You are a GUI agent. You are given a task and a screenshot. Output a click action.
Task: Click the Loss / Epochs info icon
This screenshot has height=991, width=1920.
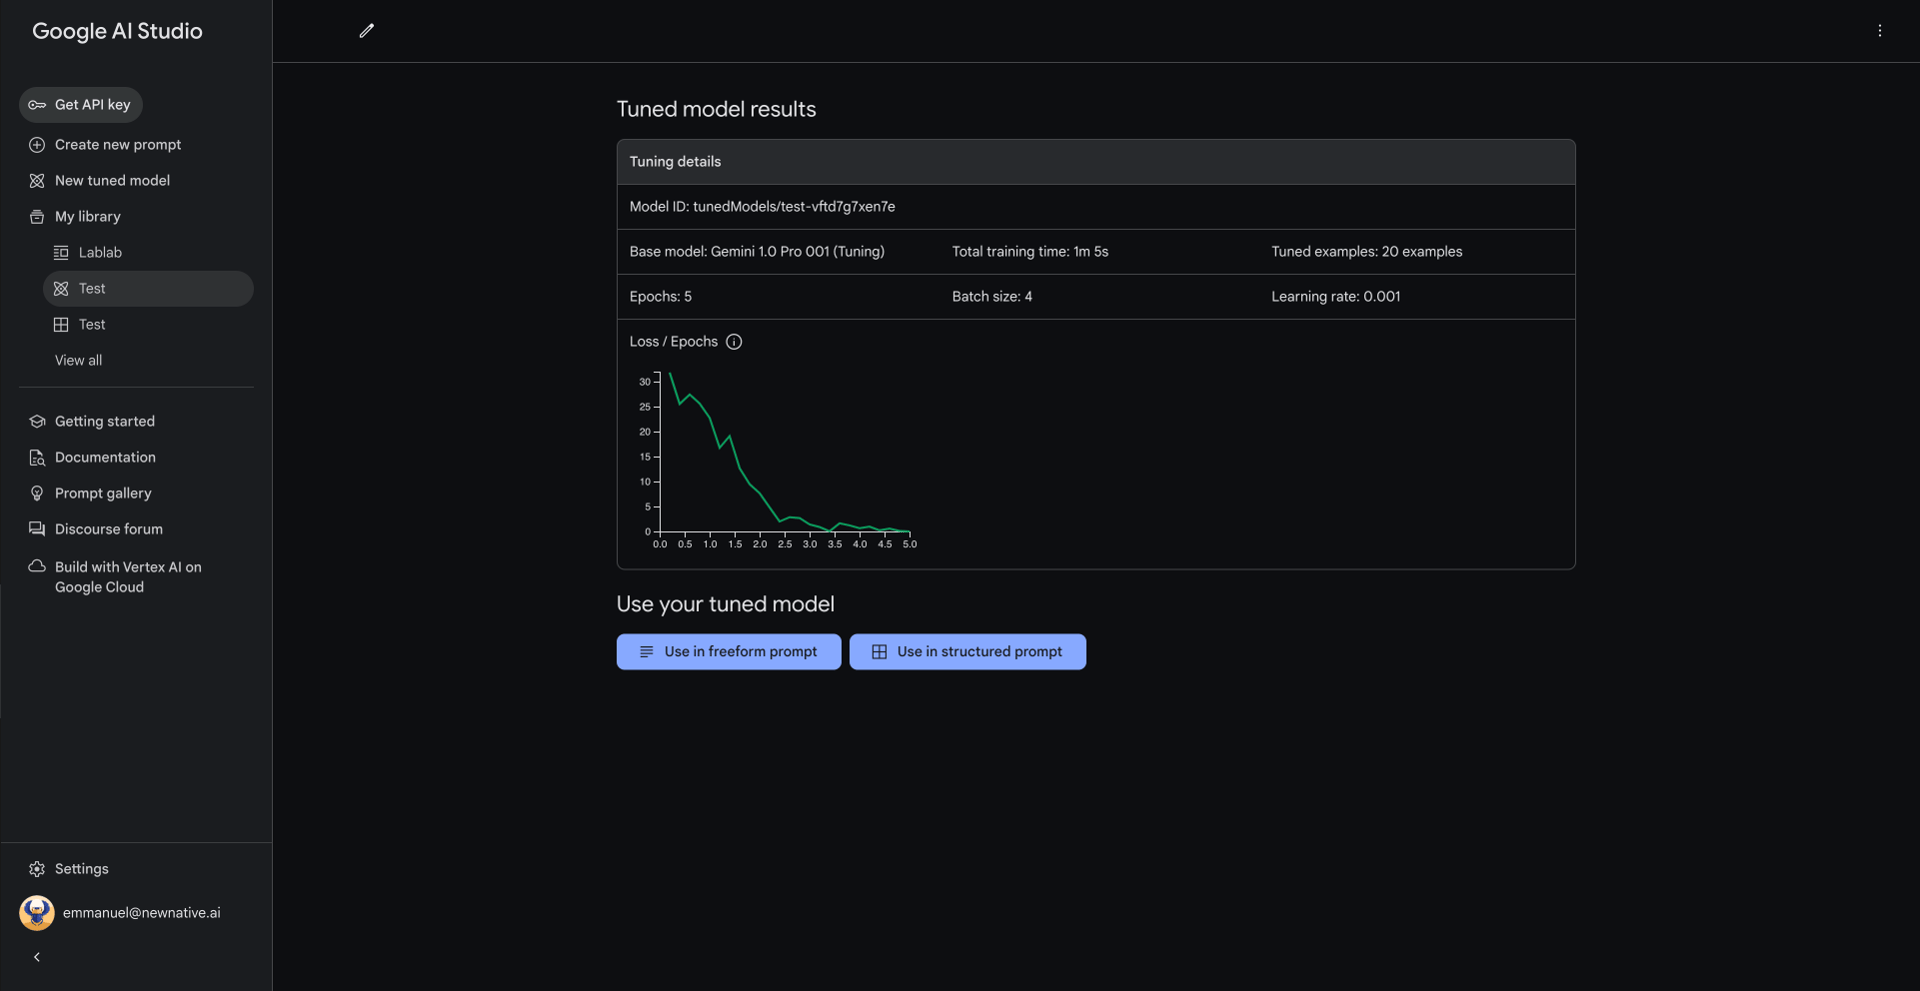pos(734,342)
